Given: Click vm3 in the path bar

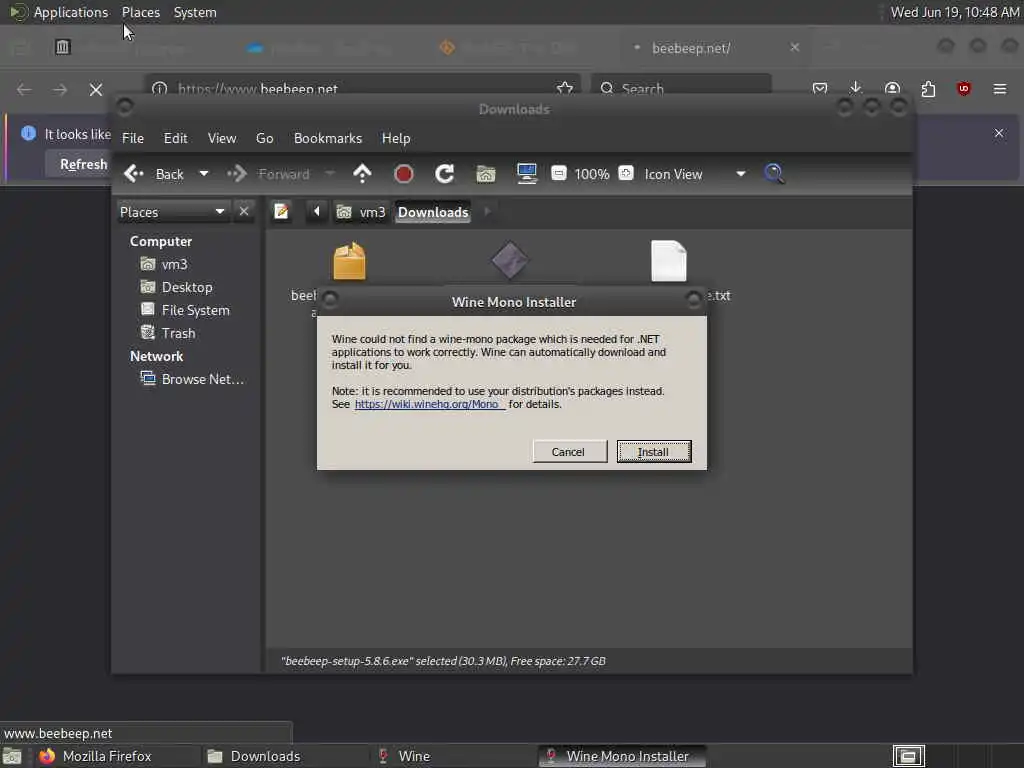Looking at the screenshot, I should 361,212.
